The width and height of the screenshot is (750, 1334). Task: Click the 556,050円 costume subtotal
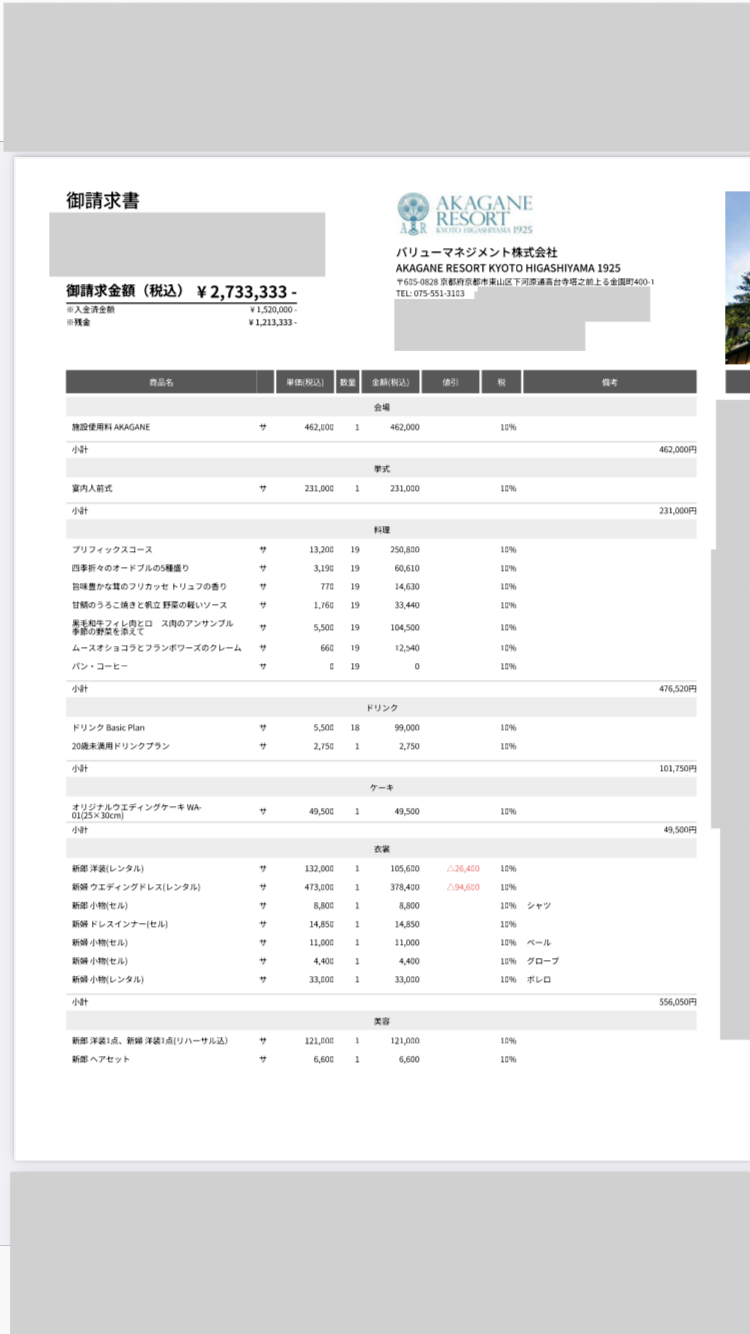tap(676, 1001)
